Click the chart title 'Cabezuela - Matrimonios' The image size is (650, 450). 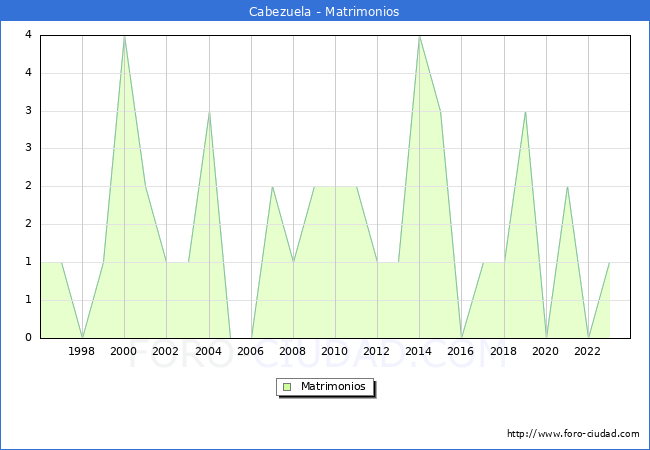click(x=324, y=12)
